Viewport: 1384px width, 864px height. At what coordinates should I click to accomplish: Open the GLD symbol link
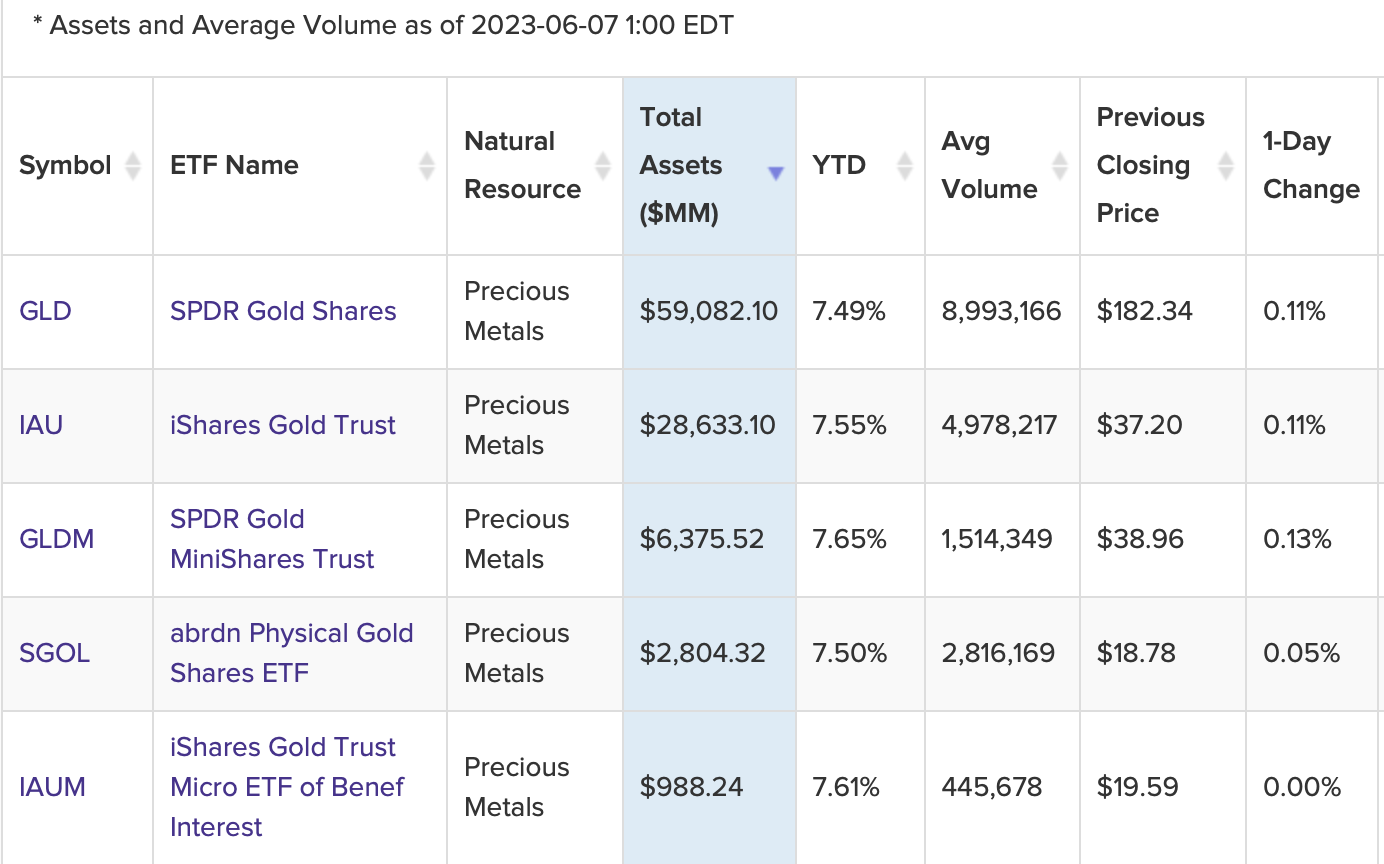pos(46,311)
